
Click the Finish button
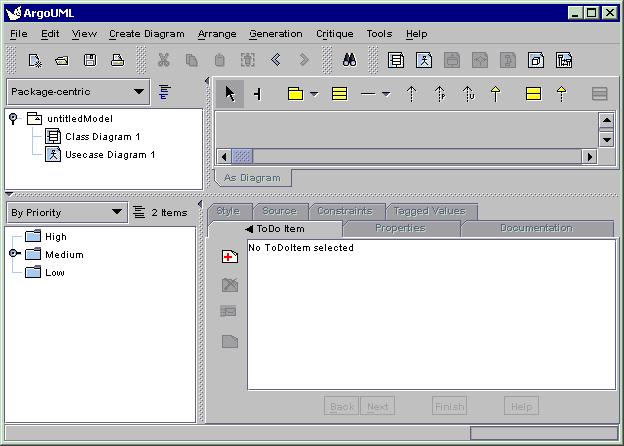tap(449, 406)
